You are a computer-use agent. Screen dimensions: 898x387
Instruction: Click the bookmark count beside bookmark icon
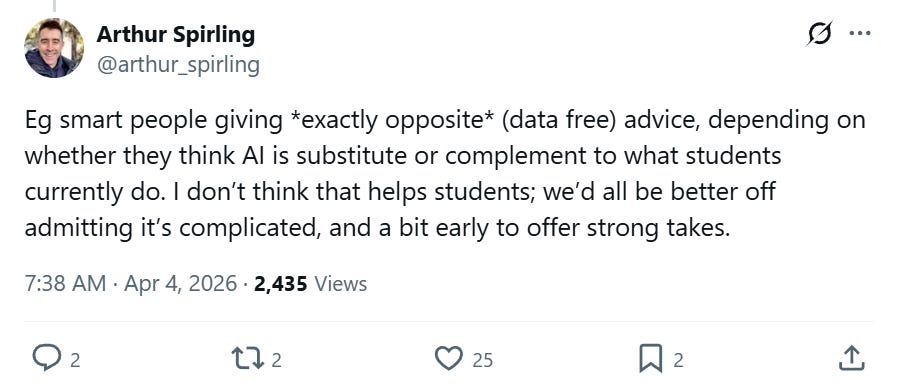tap(678, 360)
